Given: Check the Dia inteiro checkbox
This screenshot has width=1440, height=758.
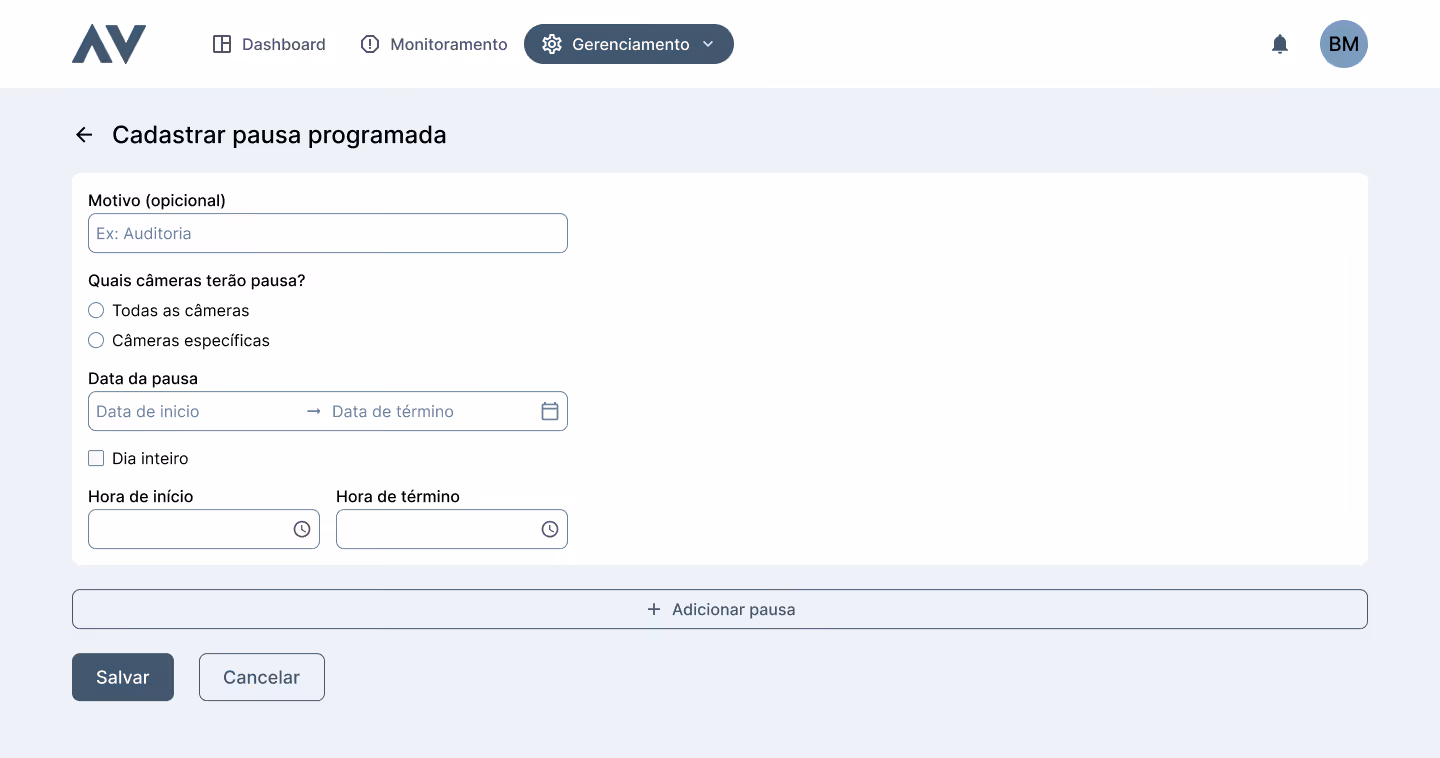Looking at the screenshot, I should tap(96, 459).
